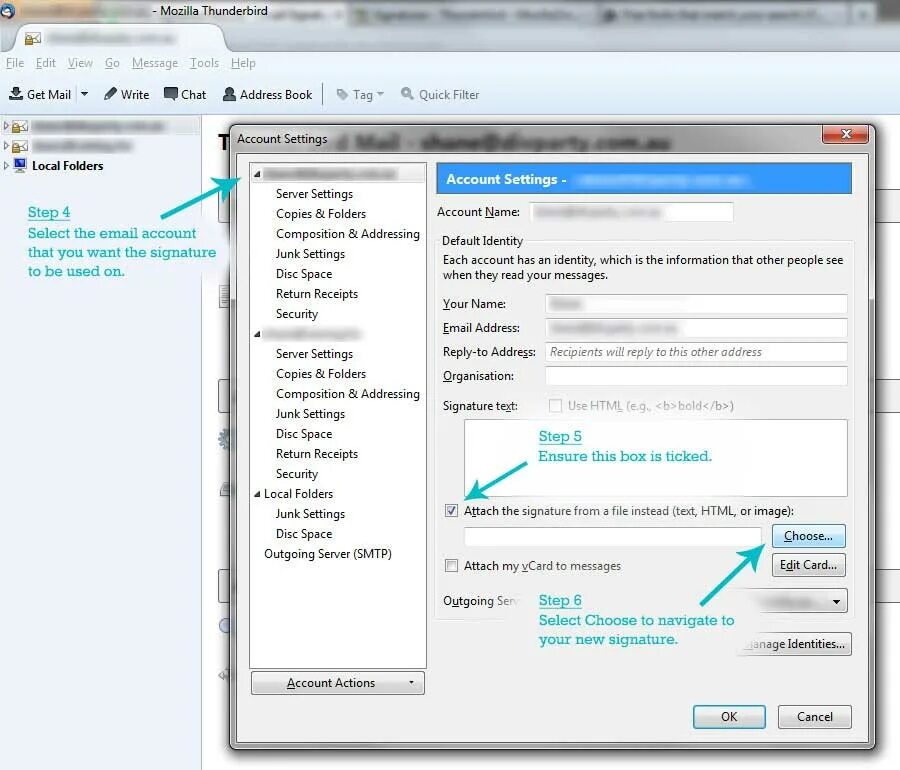Toggle the Quick Filter button

[440, 94]
